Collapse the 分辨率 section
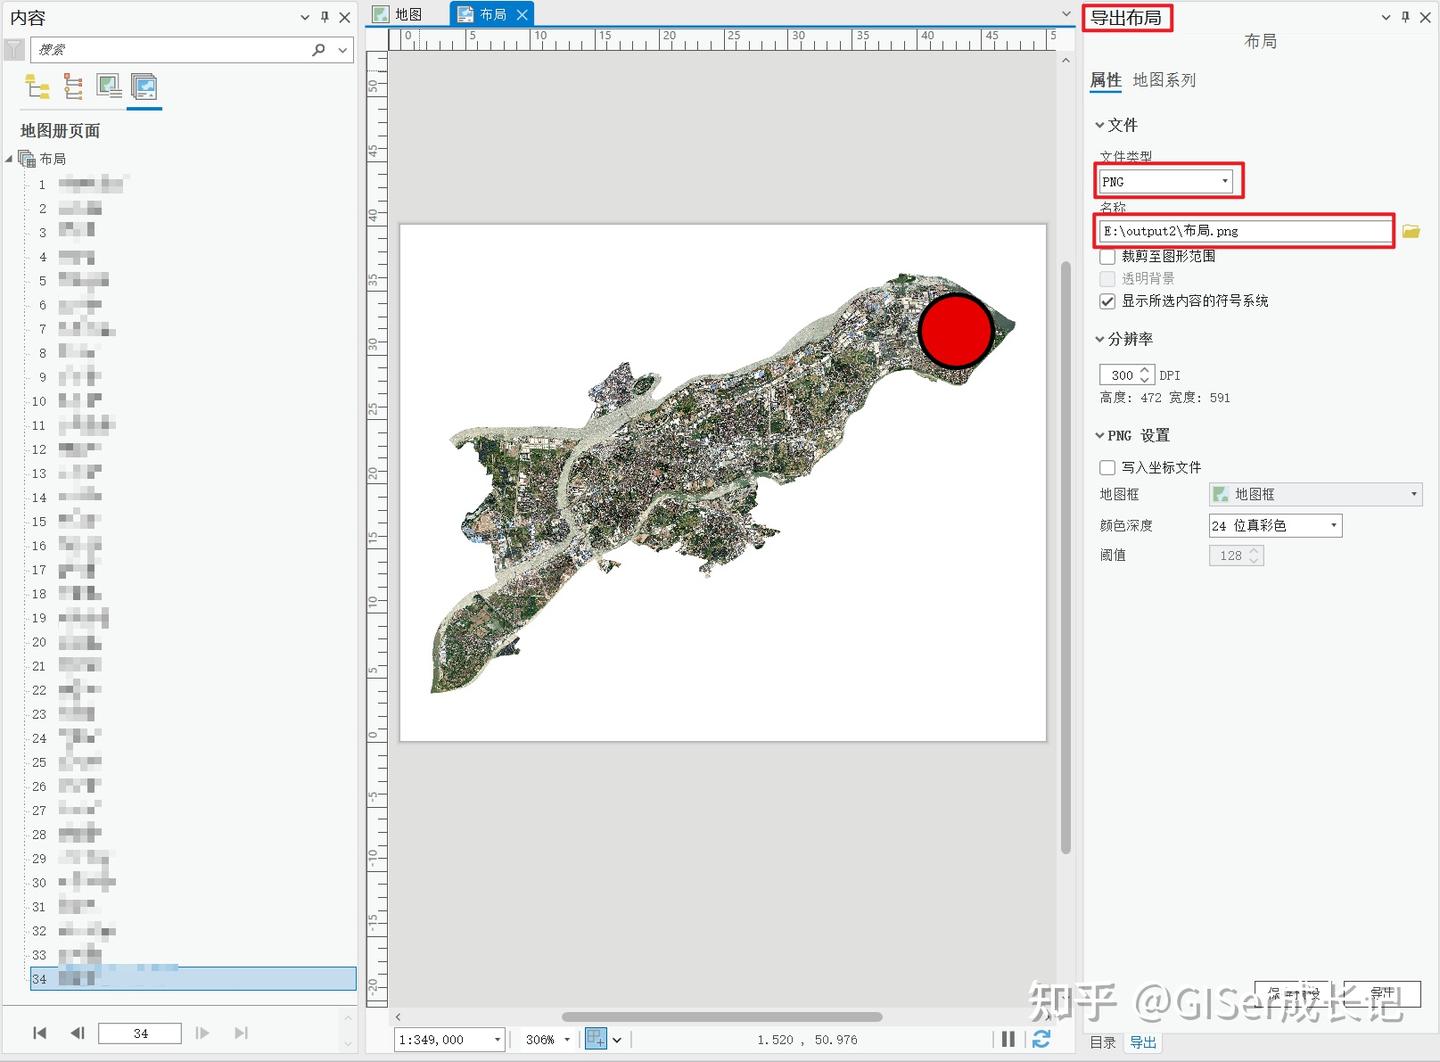1440x1062 pixels. 1099,338
